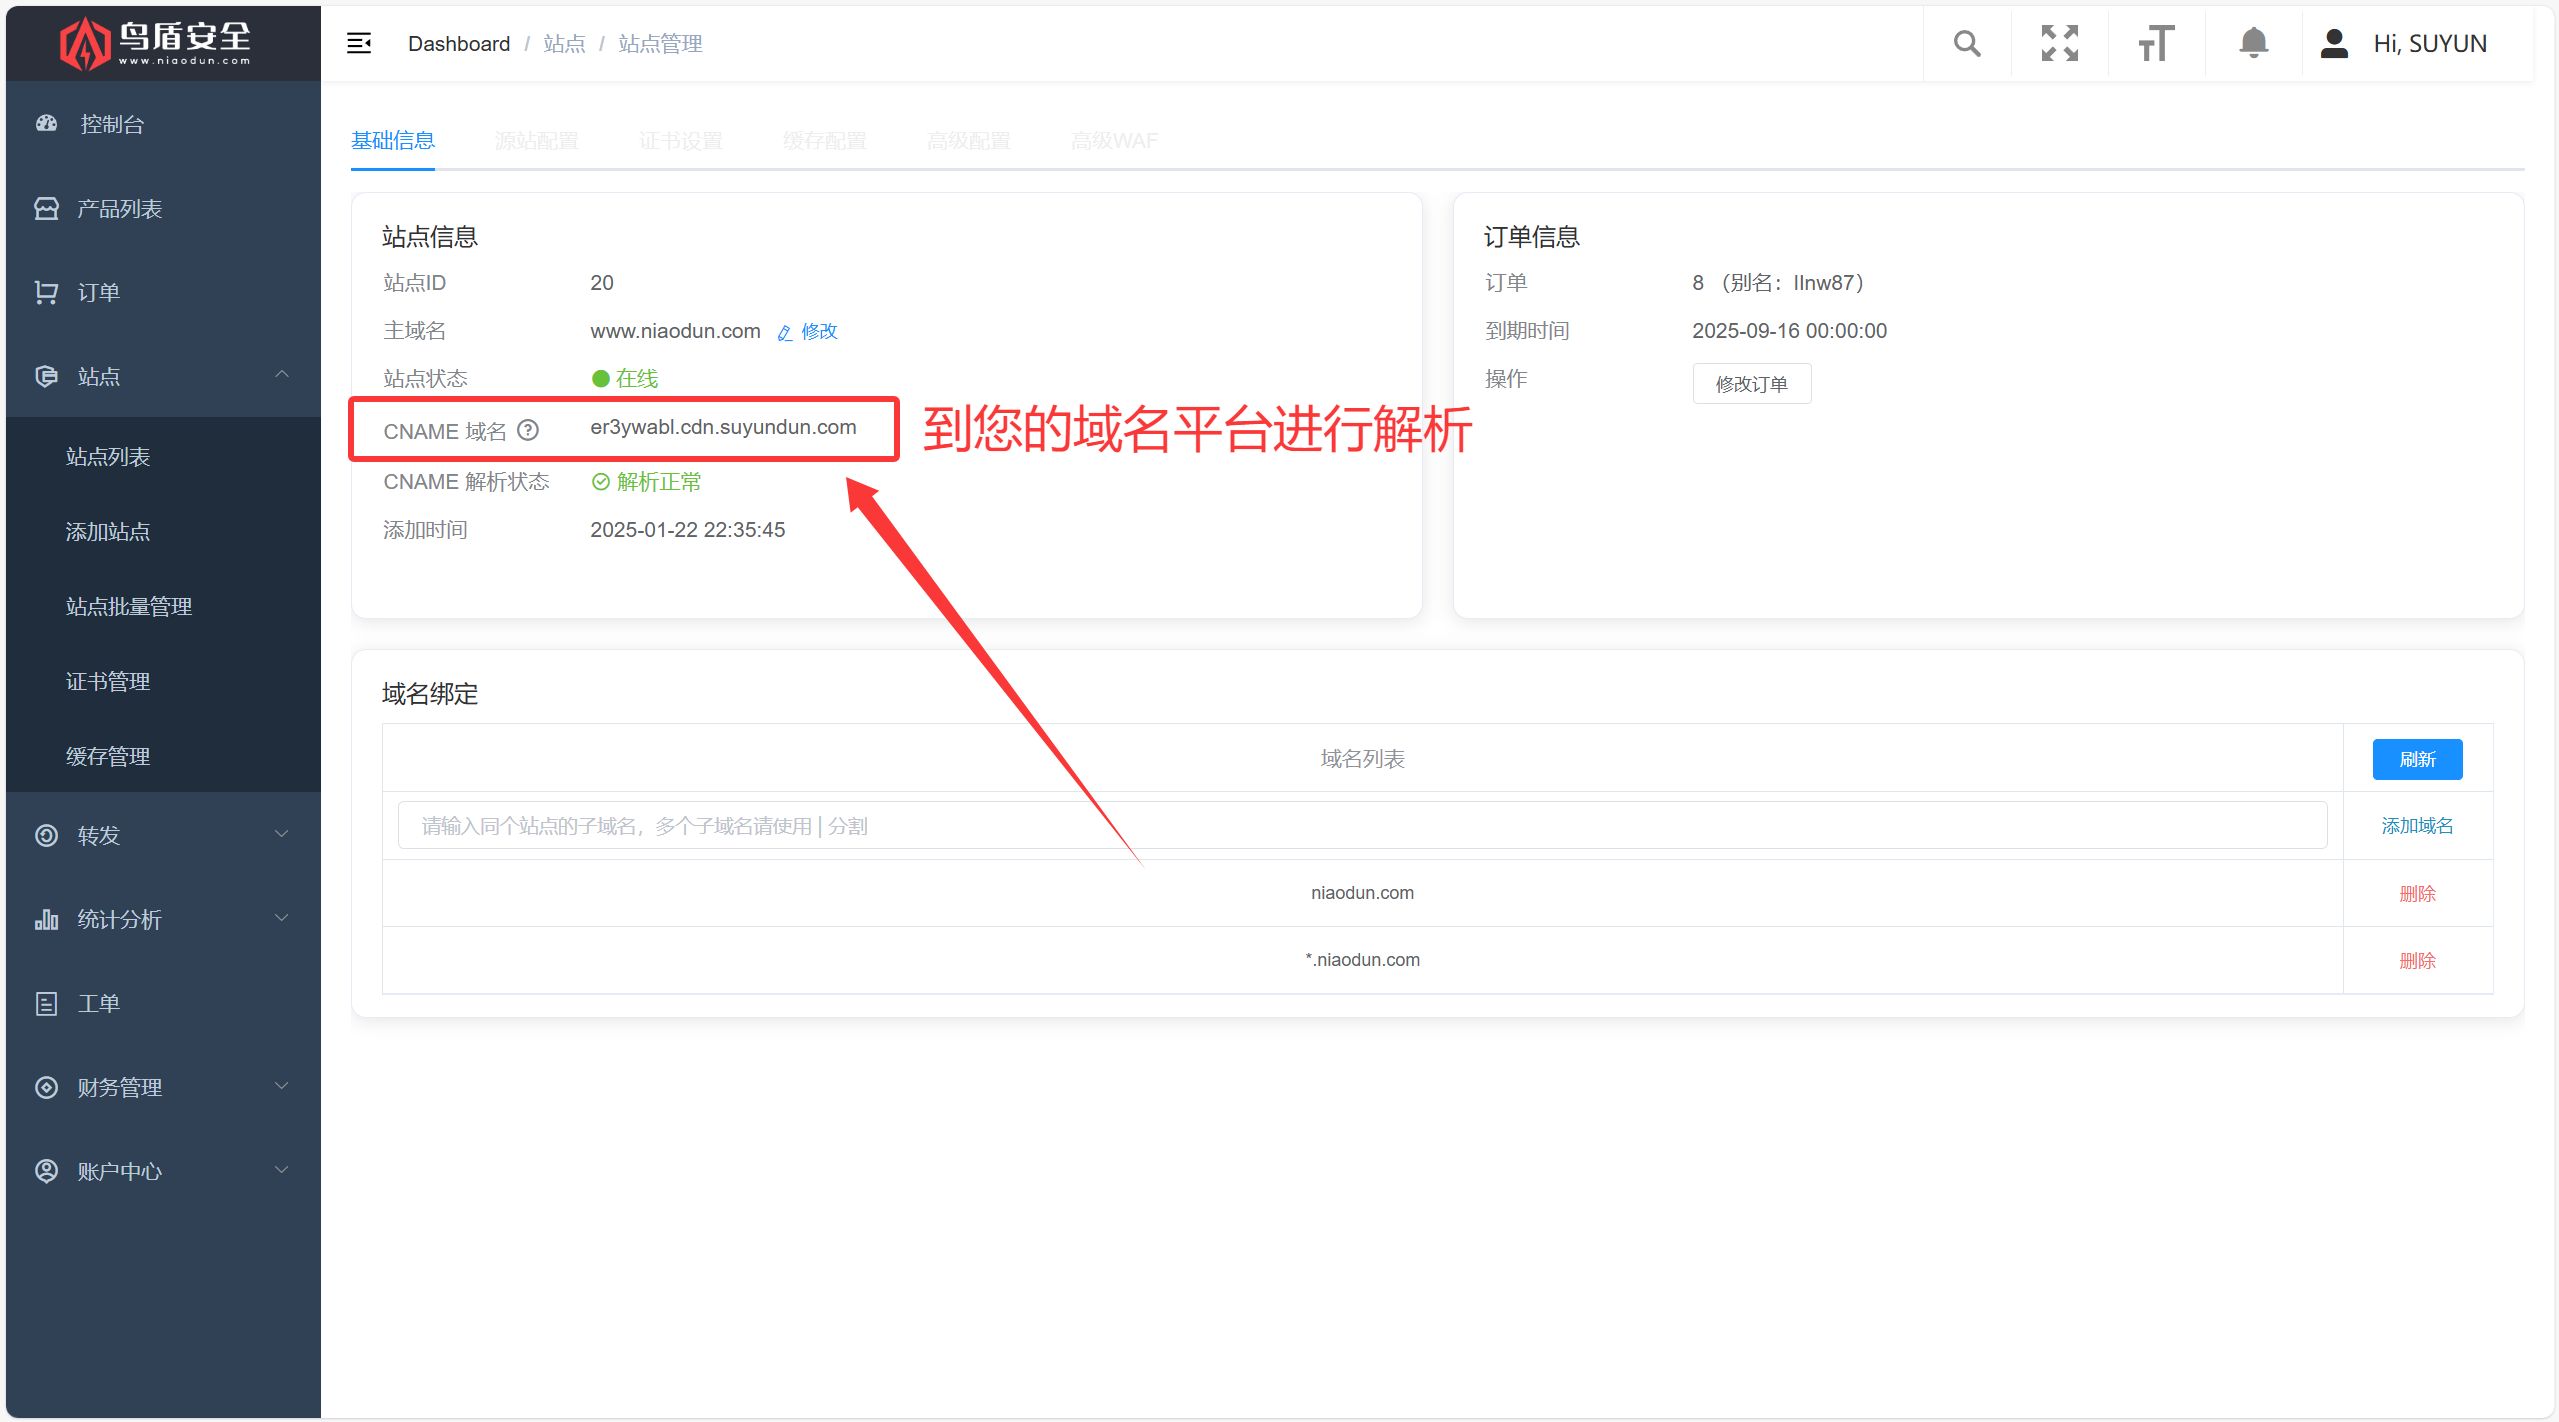Collapse the 站点 menu chevron
Screen dimensions: 2559x1422
coord(282,374)
